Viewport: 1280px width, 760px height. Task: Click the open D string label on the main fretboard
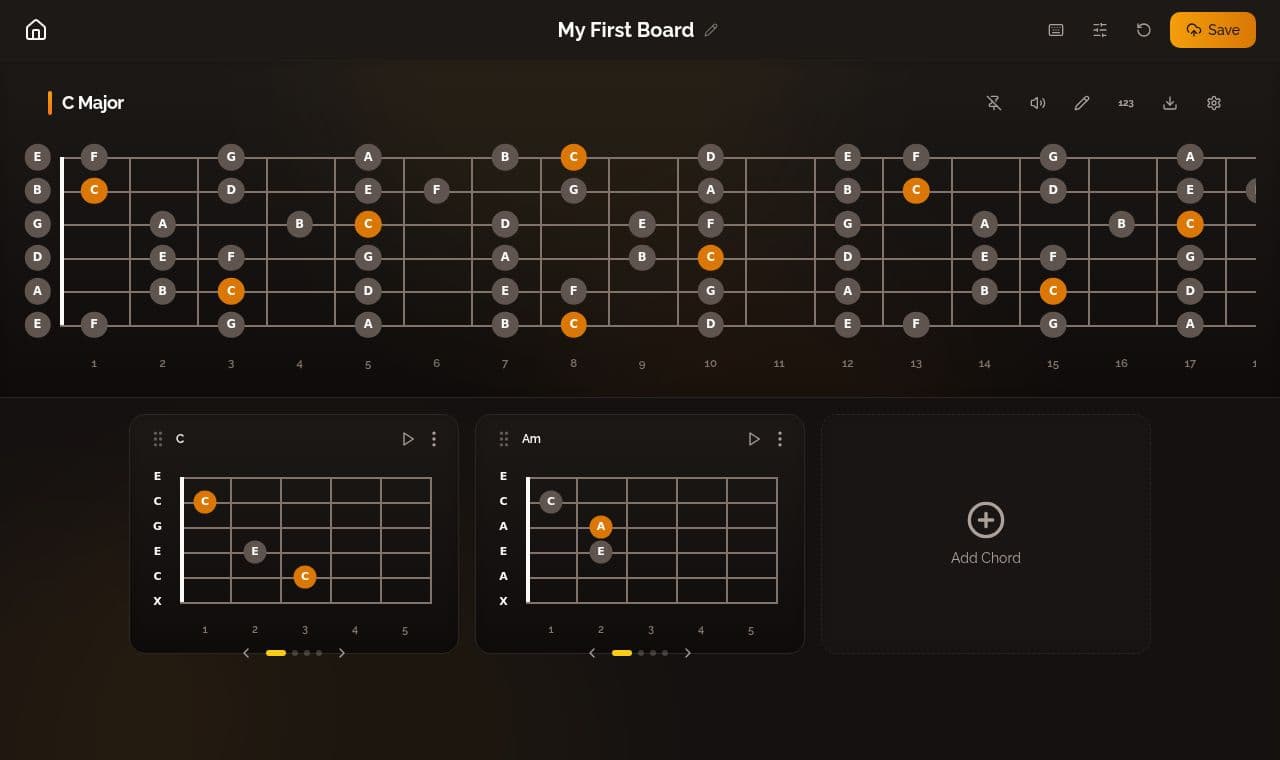click(x=38, y=257)
